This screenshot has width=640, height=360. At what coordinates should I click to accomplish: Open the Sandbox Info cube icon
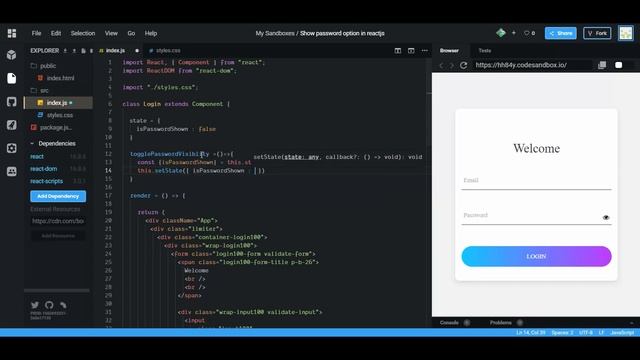coord(11,55)
